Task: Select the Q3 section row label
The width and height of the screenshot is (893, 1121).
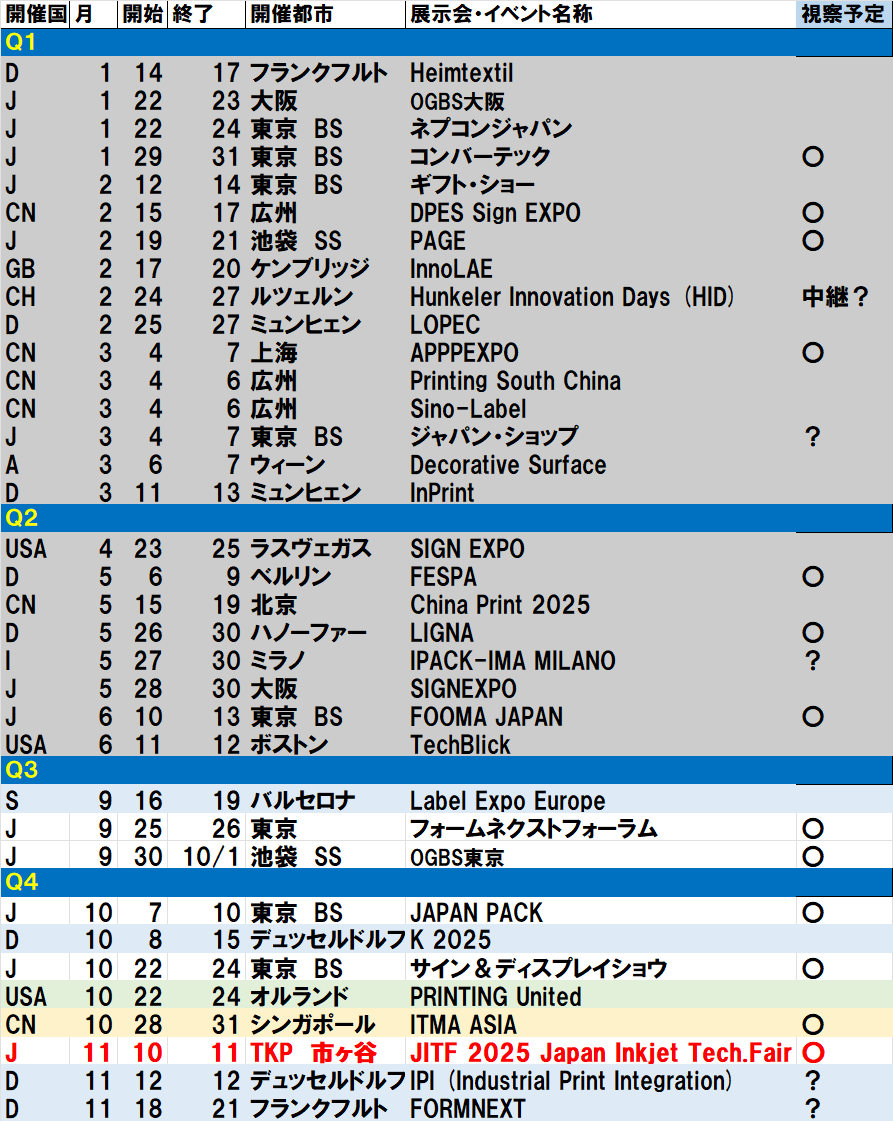Action: [21, 770]
